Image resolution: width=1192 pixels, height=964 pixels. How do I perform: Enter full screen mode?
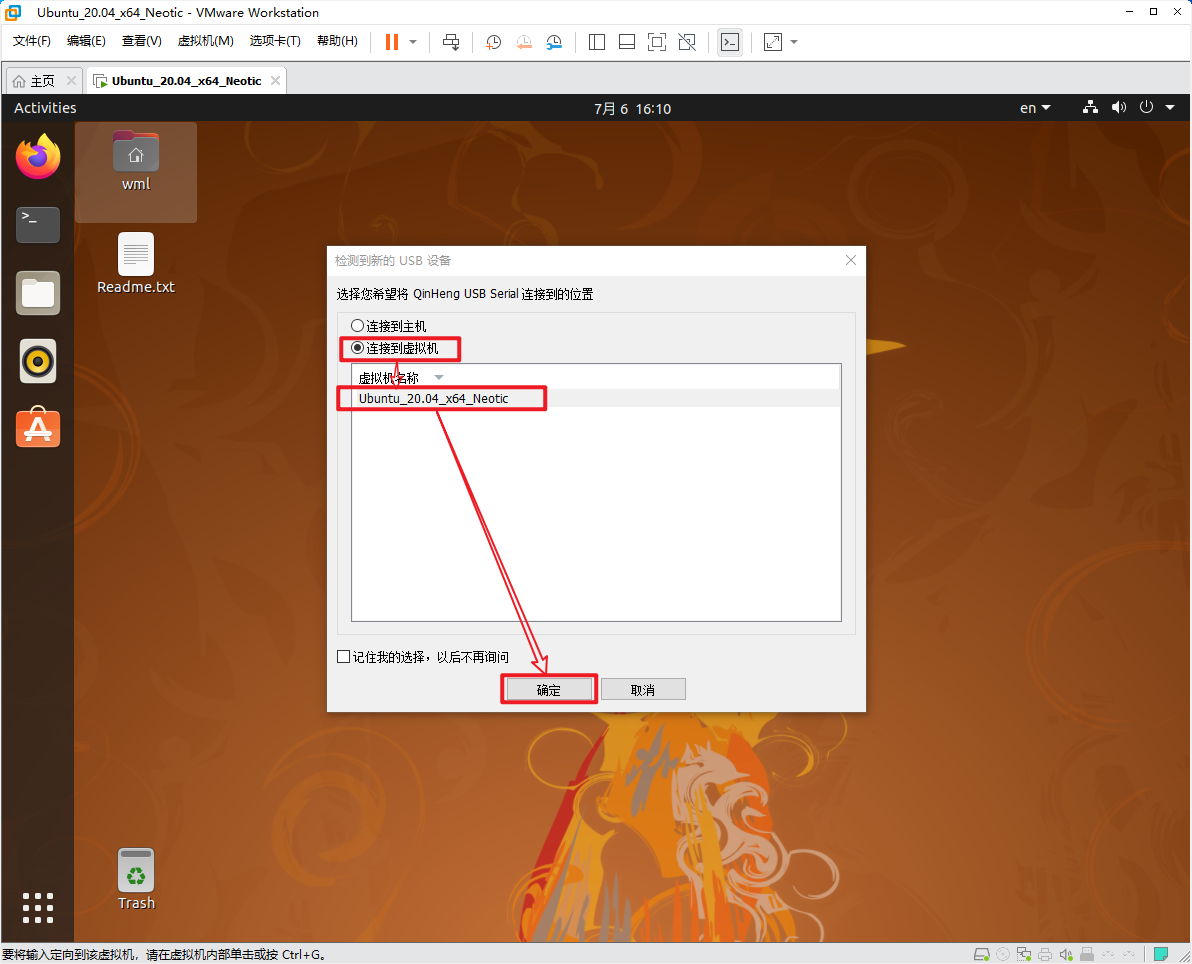click(x=657, y=42)
